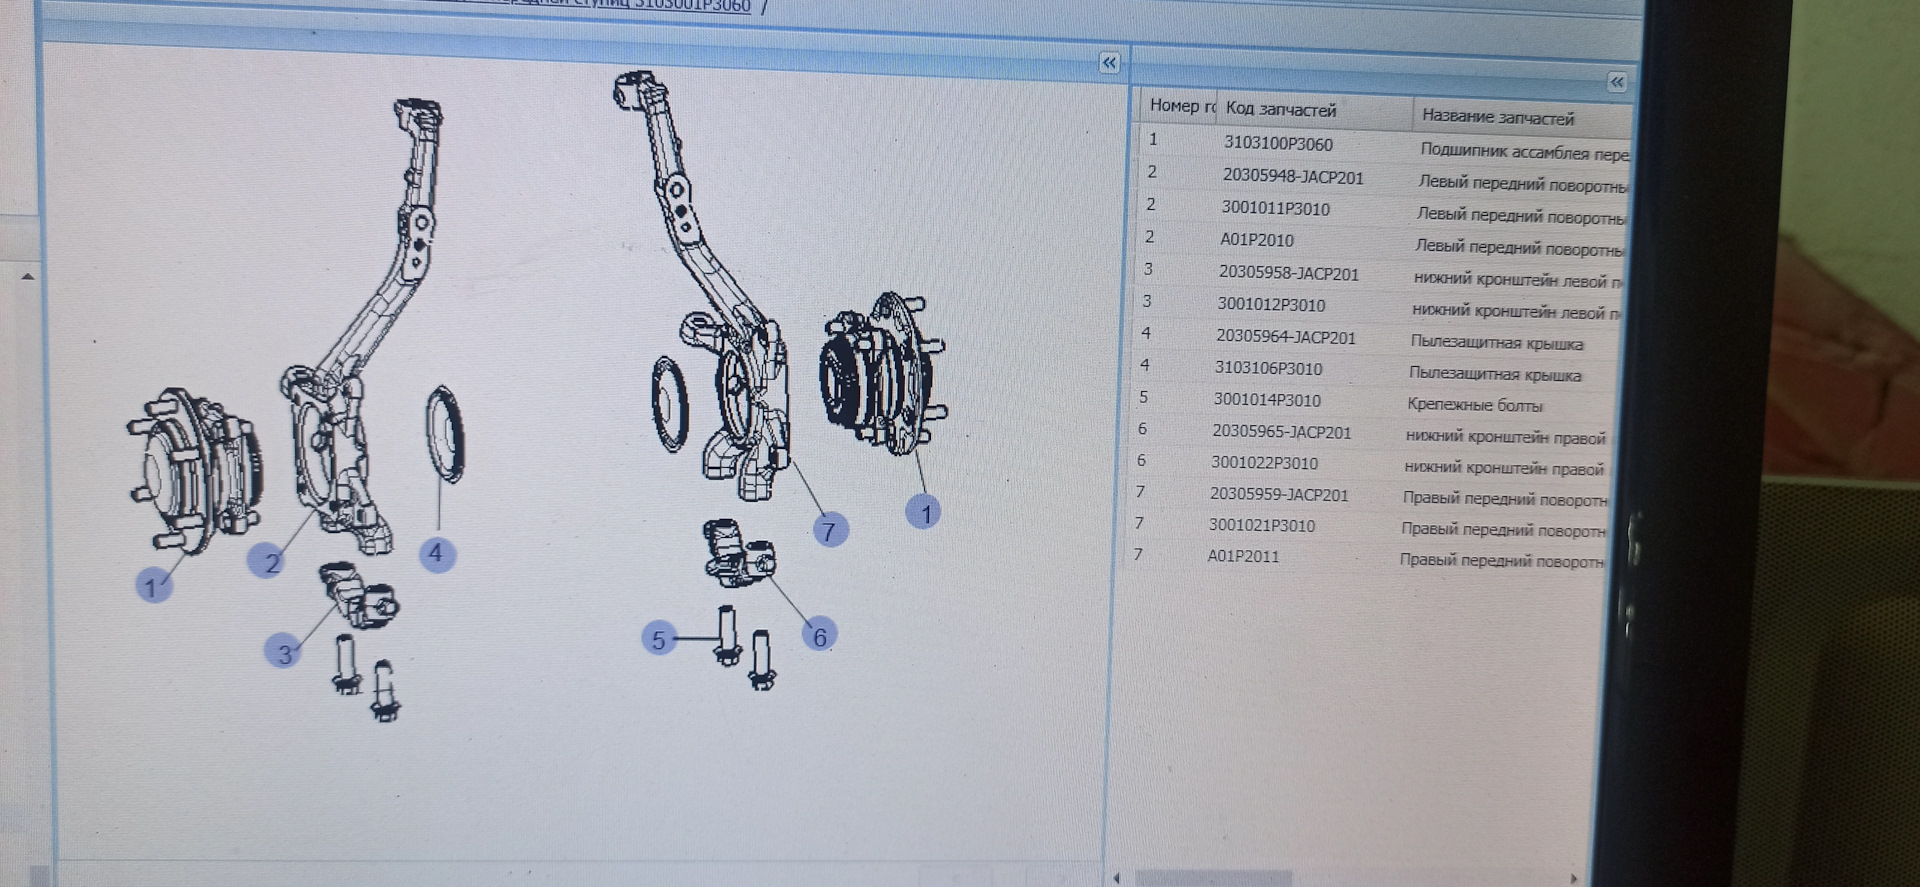
Task: Click callout 3 near left bracket
Action: pos(284,652)
